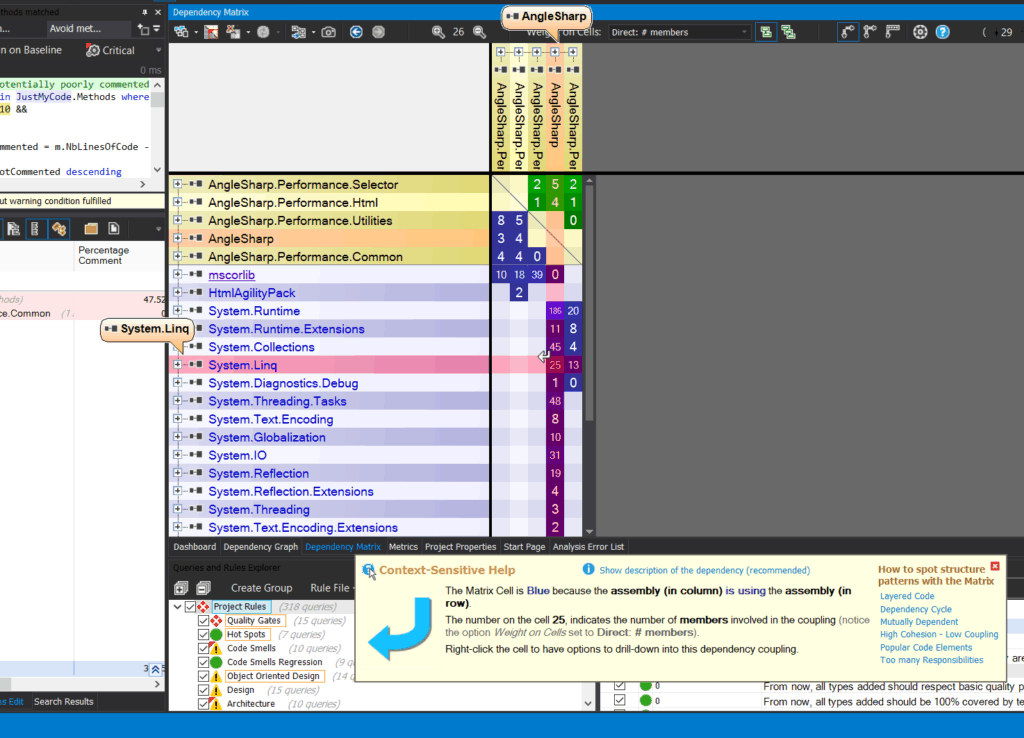
Task: Toggle the Hot Spots checkbox
Action: point(203,634)
